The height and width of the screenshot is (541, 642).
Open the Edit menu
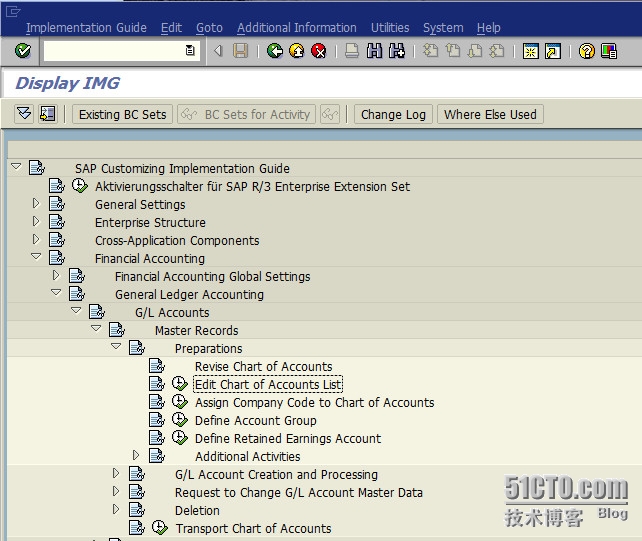tap(171, 27)
